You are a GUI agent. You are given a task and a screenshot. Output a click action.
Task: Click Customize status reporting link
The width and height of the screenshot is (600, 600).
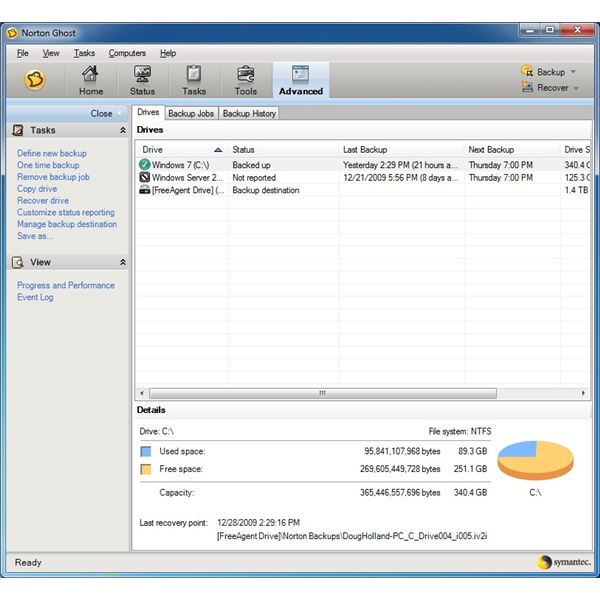[x=66, y=212]
